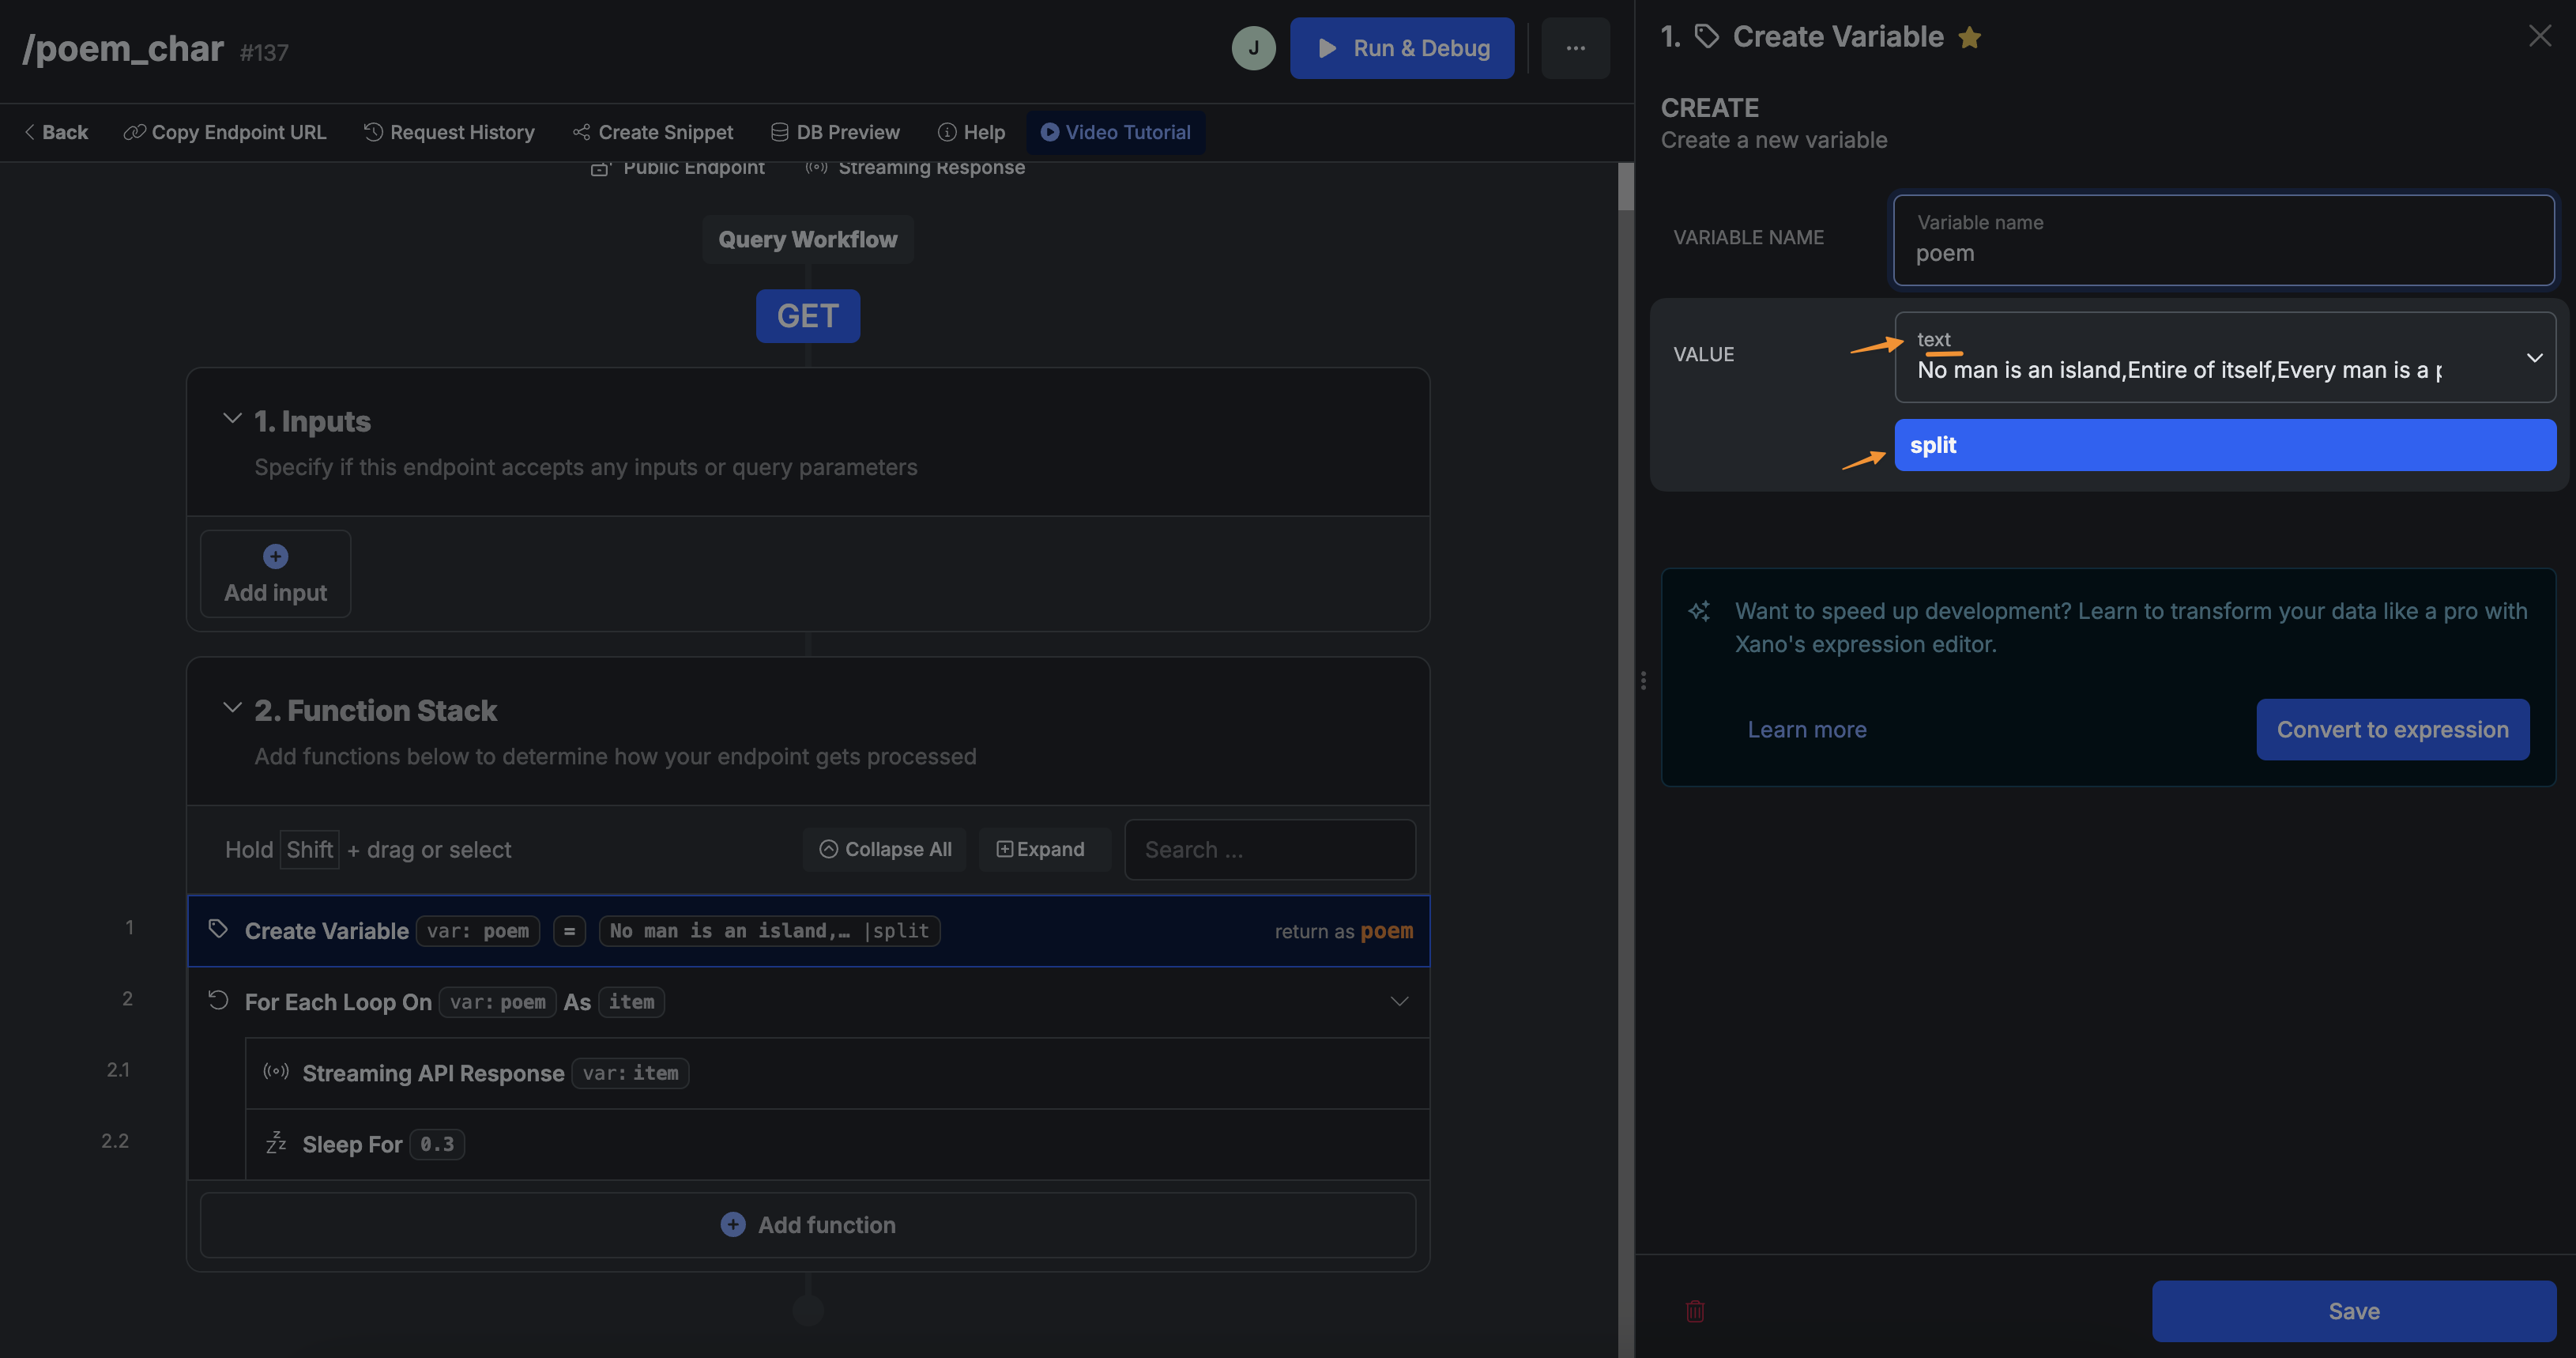Open the three-dots more options menu
The height and width of the screenshot is (1358, 2576).
click(1575, 48)
